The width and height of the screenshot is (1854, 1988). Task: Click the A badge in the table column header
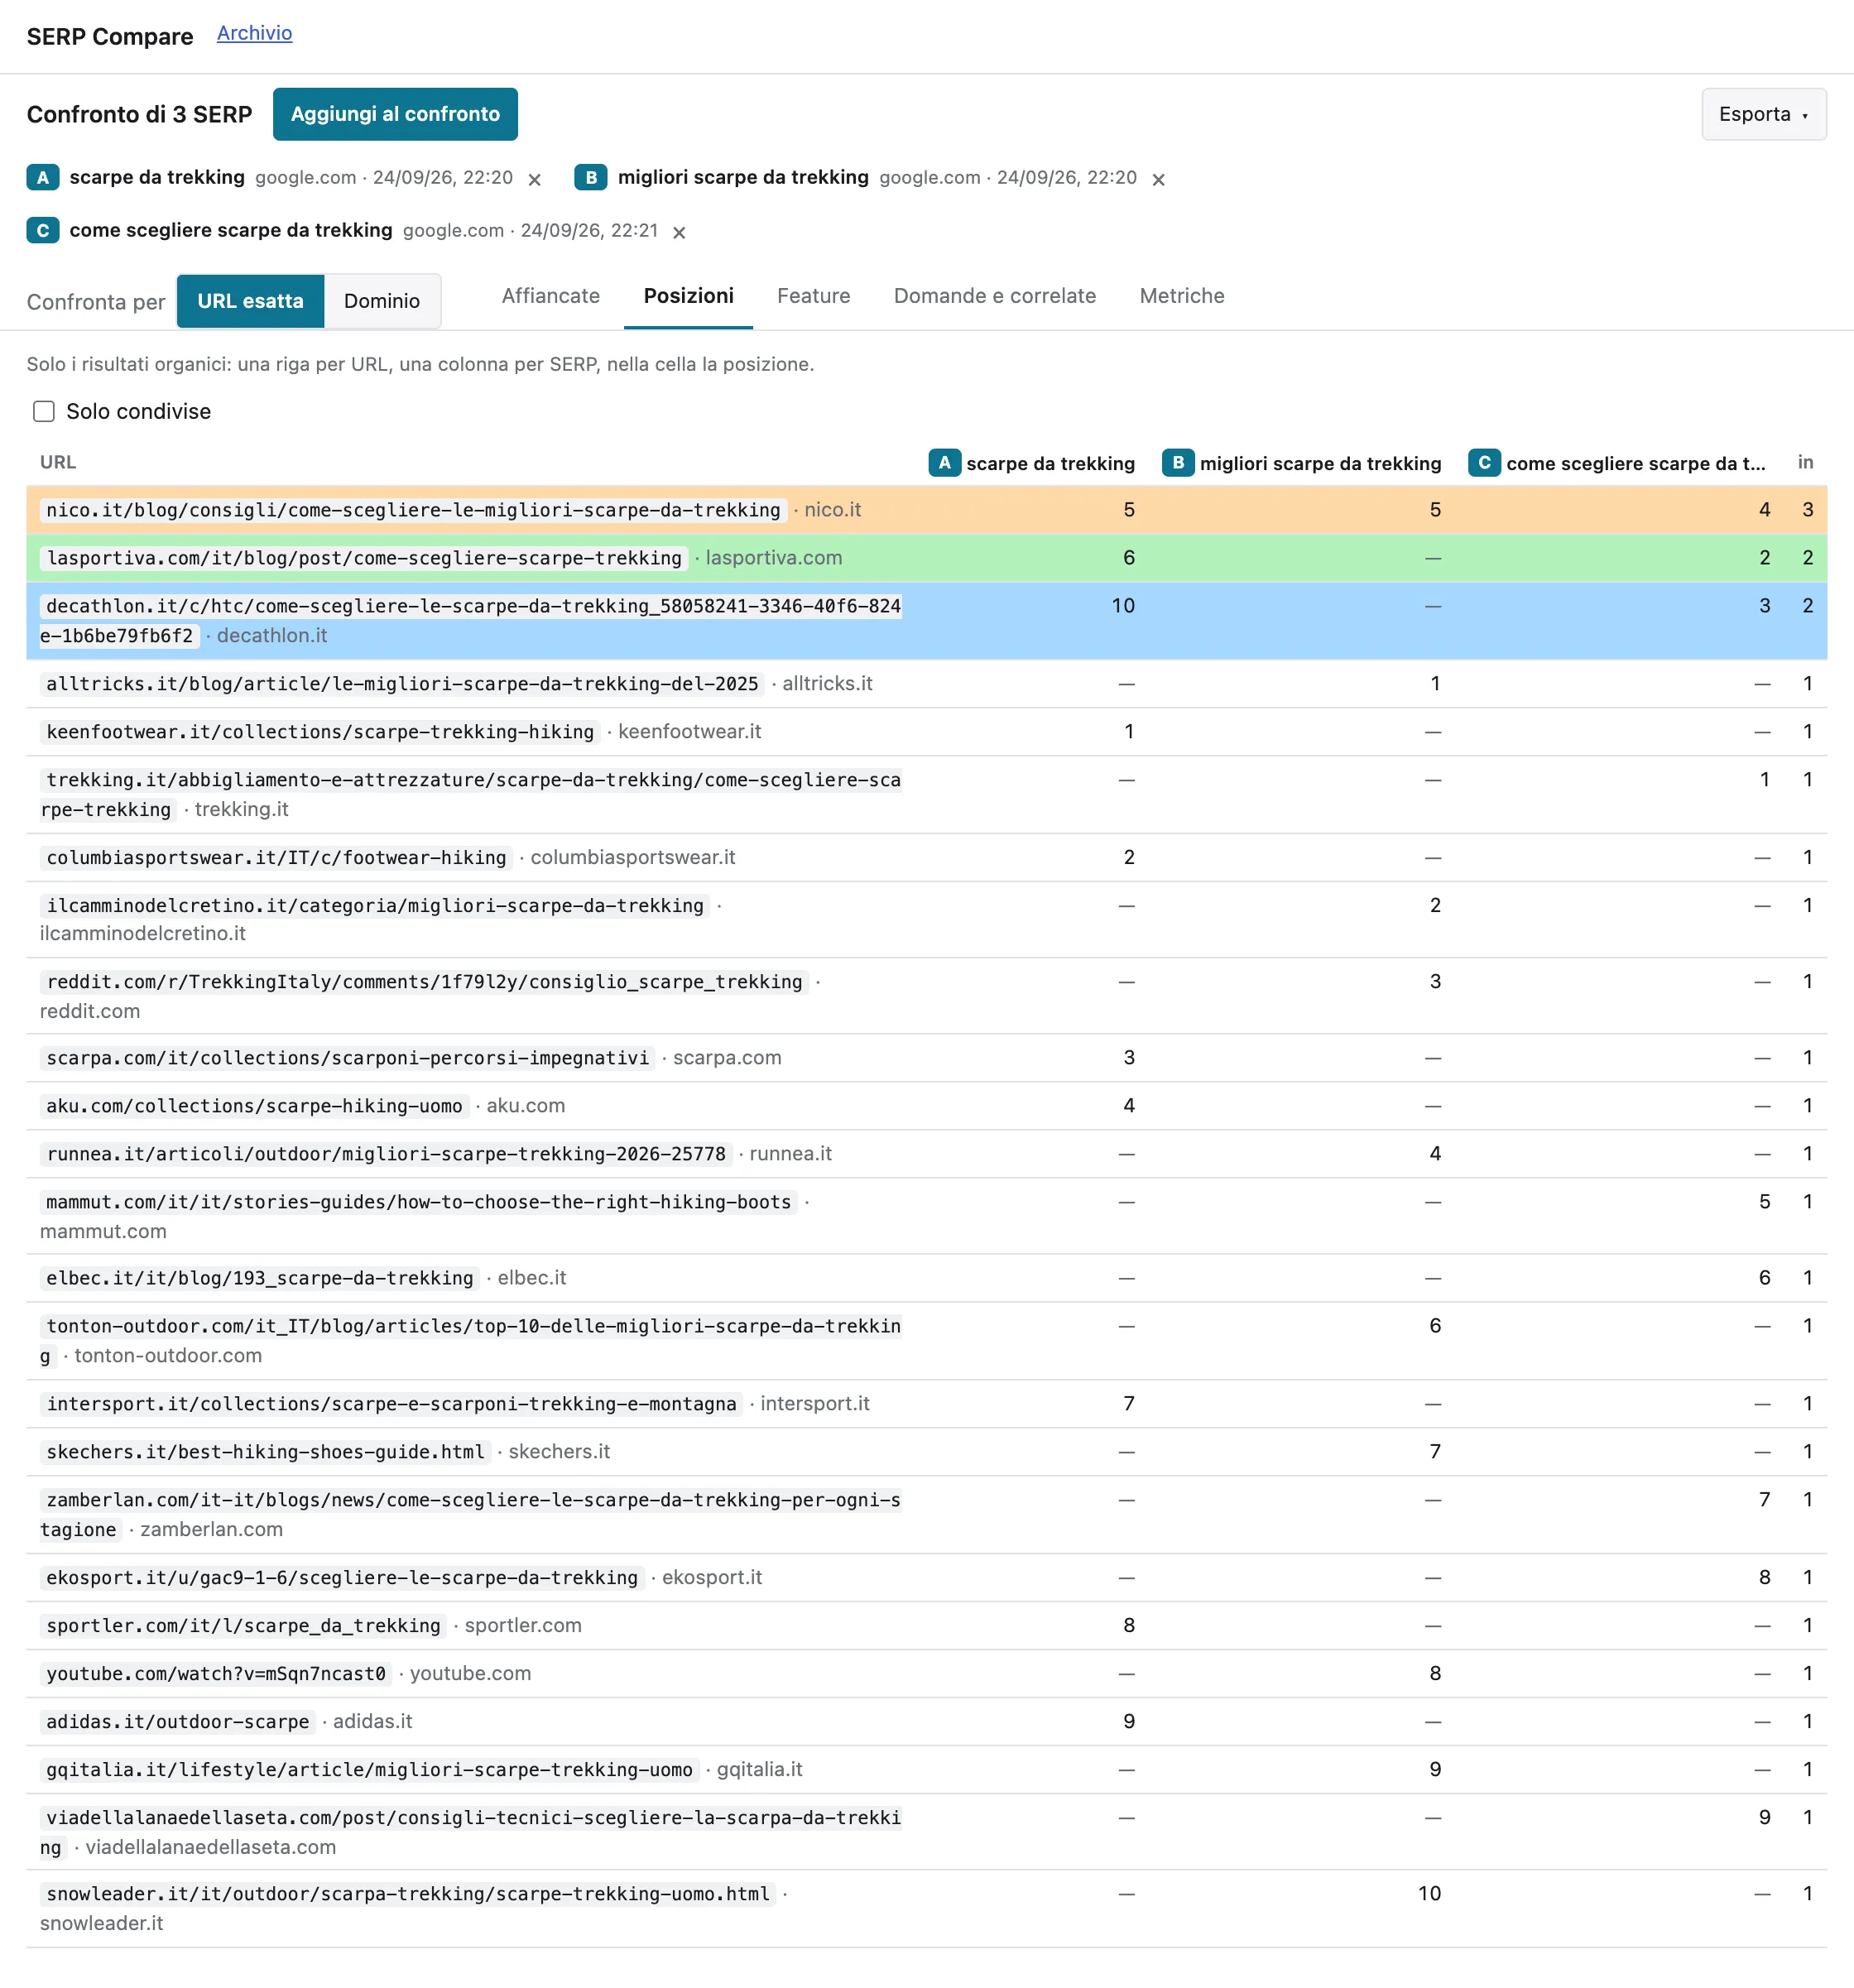tap(945, 463)
